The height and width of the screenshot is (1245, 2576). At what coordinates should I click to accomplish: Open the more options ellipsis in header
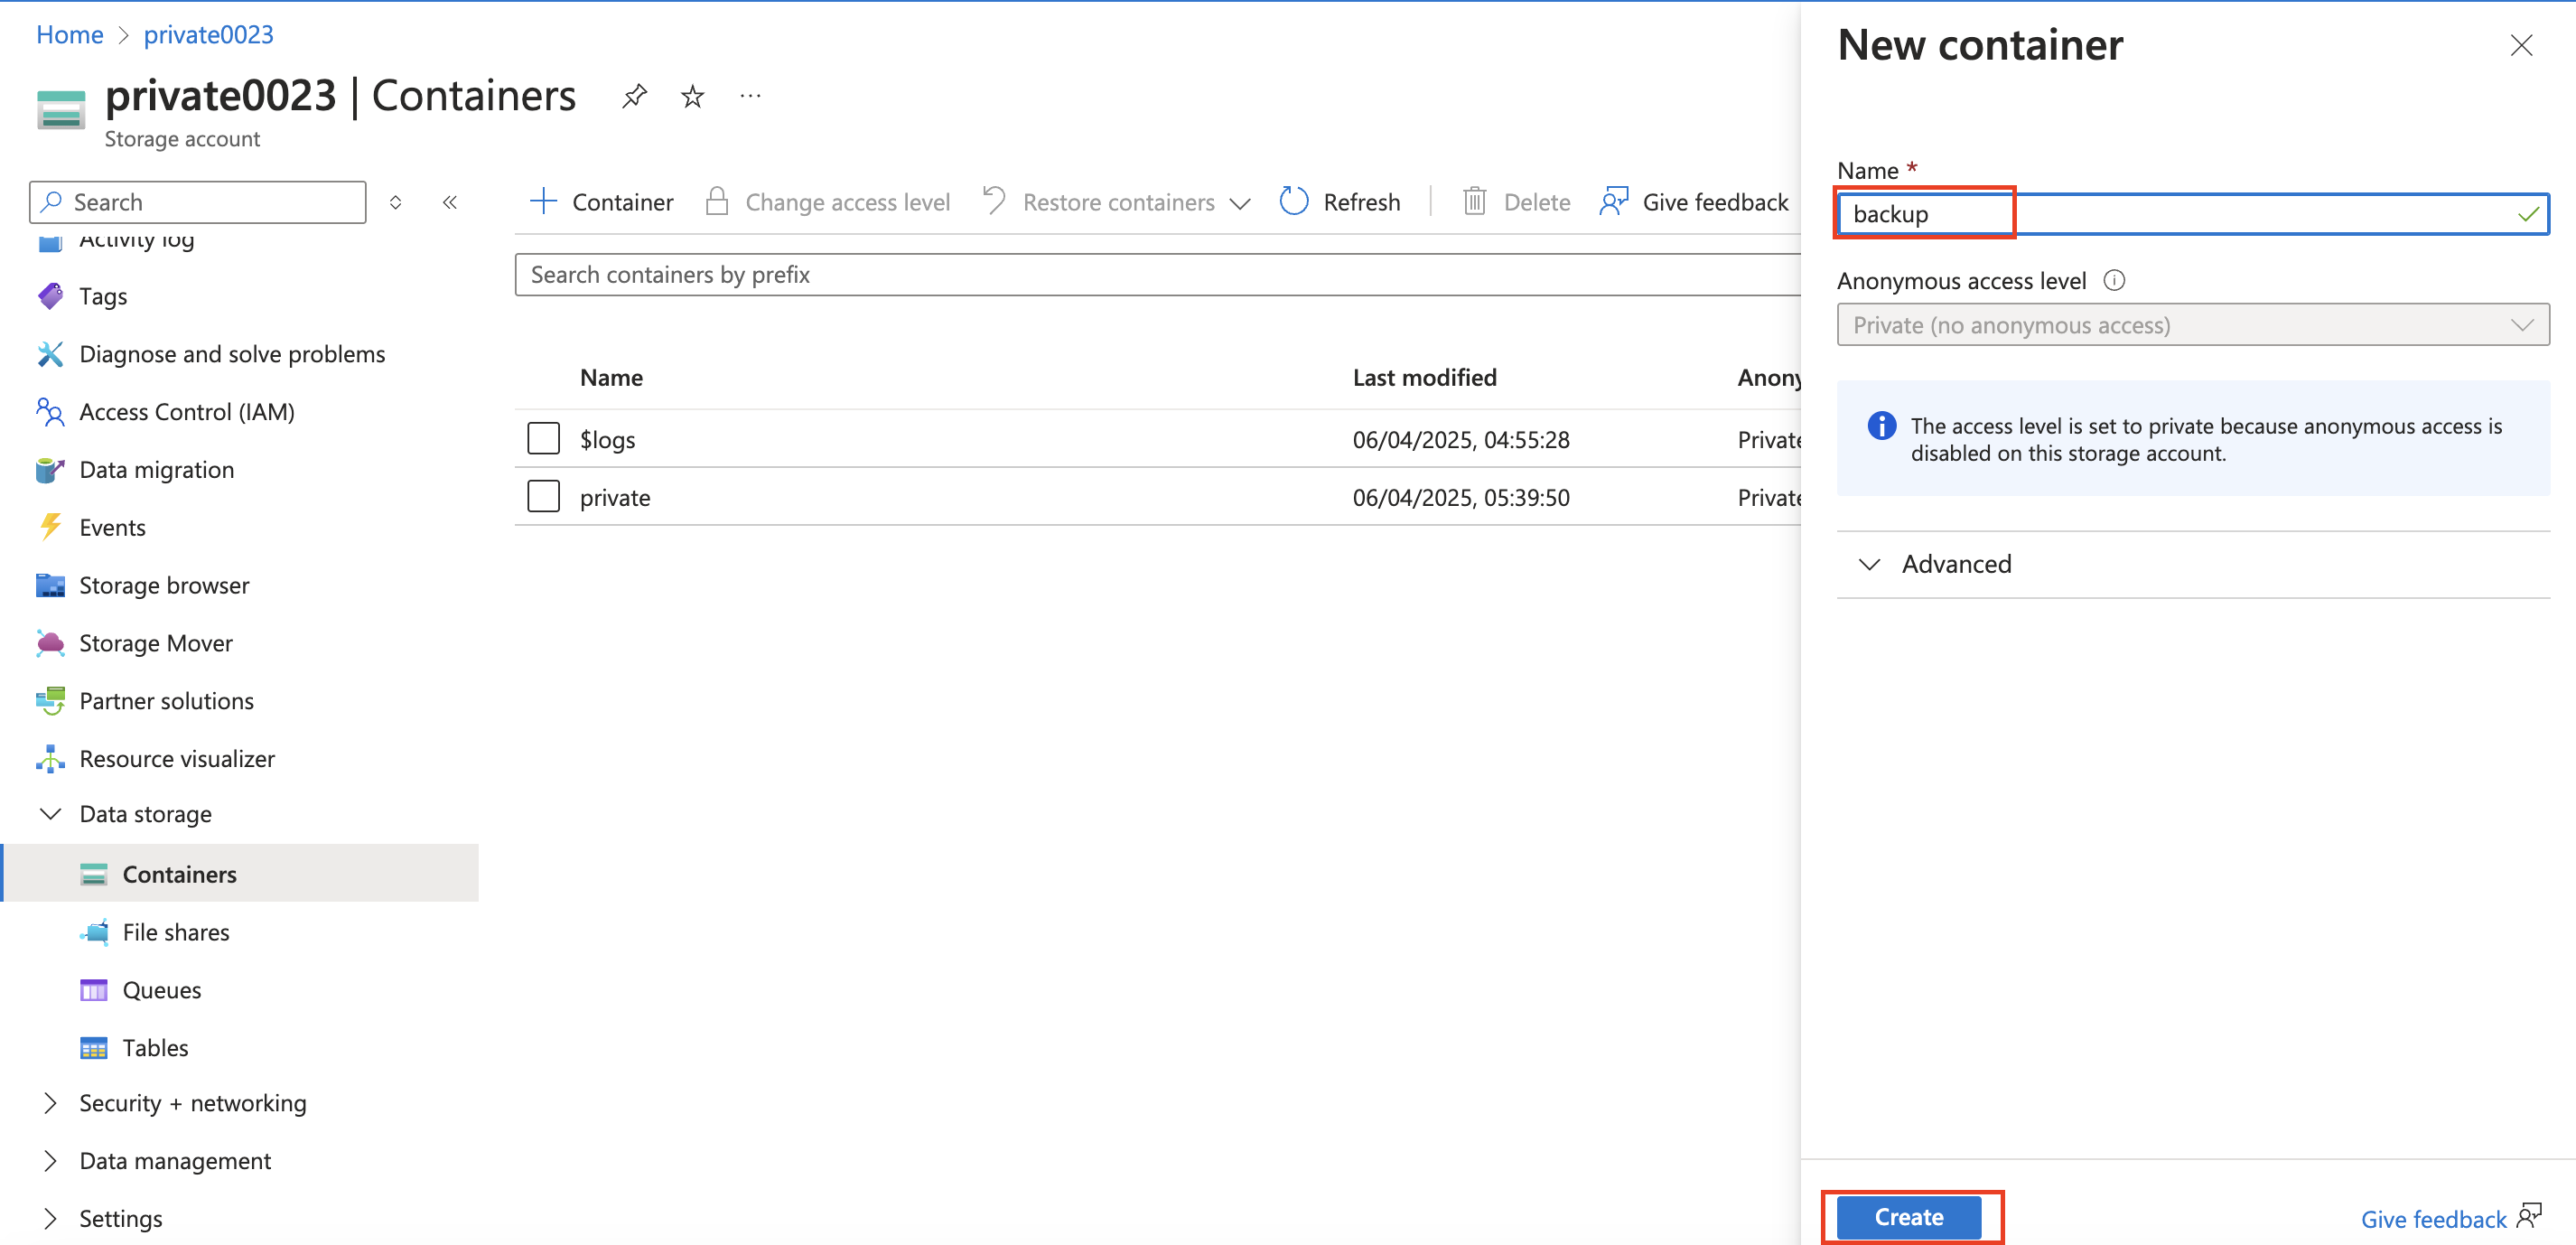click(750, 96)
